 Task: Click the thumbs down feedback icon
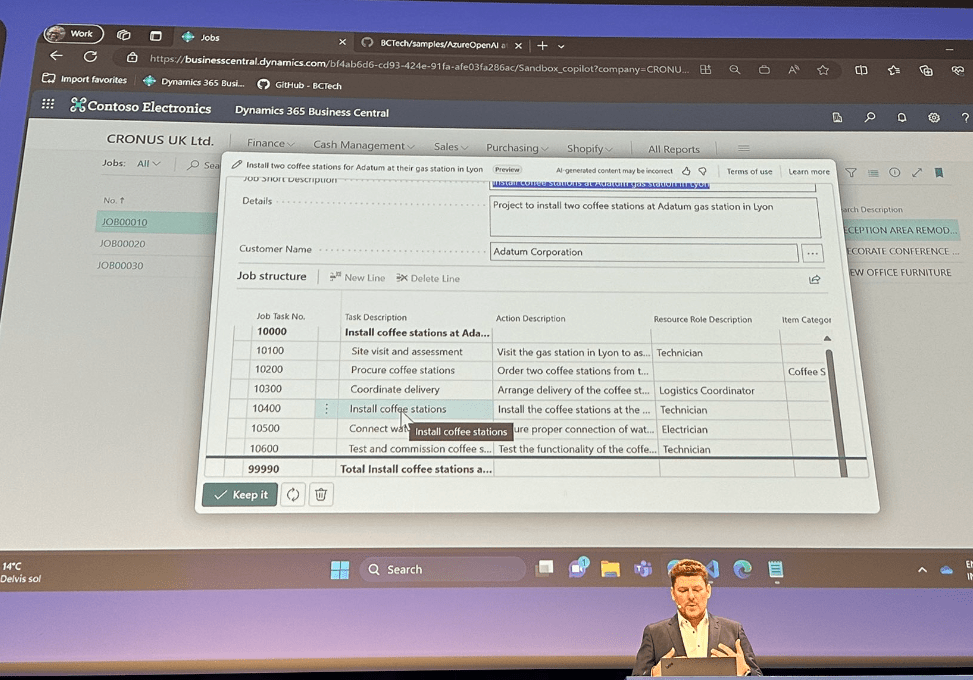703,172
